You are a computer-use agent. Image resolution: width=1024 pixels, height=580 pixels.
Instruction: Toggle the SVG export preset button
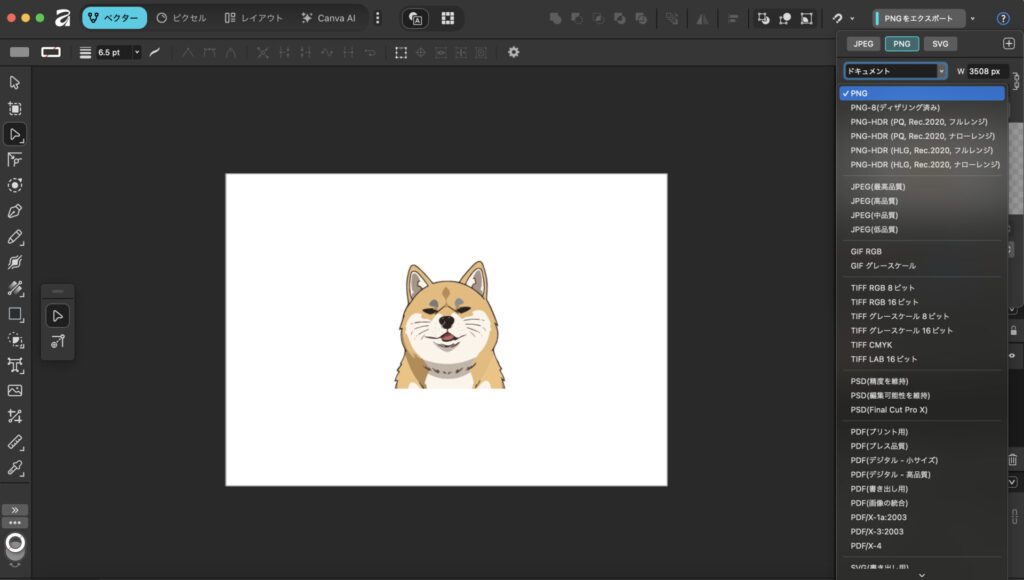click(940, 44)
